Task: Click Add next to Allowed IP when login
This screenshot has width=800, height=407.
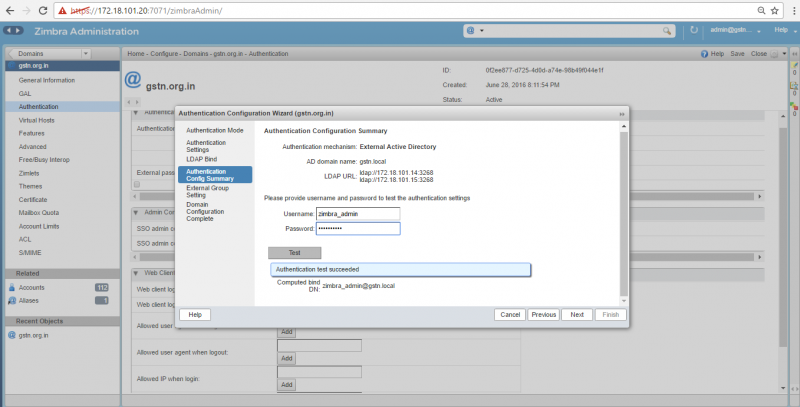Action: [287, 385]
